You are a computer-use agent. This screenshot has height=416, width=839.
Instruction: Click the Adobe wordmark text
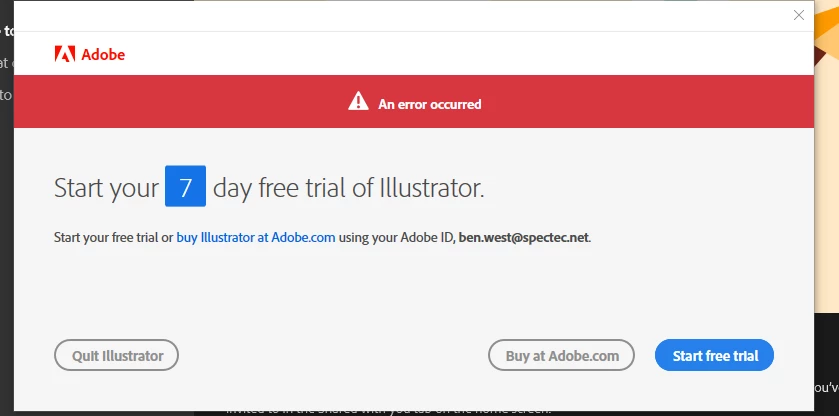[103, 55]
